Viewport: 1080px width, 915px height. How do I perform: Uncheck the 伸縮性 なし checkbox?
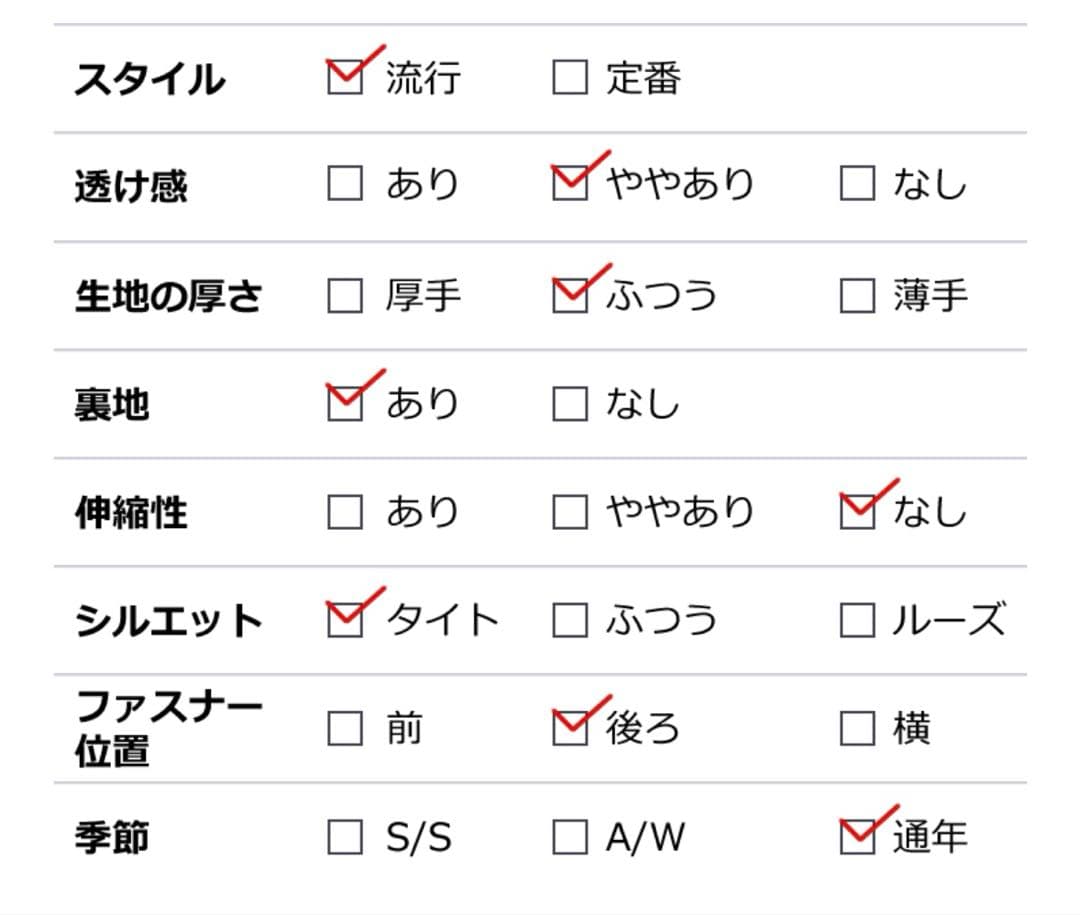(857, 512)
